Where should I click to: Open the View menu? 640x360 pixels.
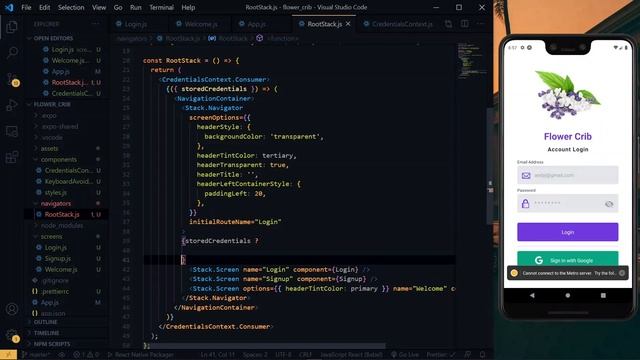pos(99,7)
